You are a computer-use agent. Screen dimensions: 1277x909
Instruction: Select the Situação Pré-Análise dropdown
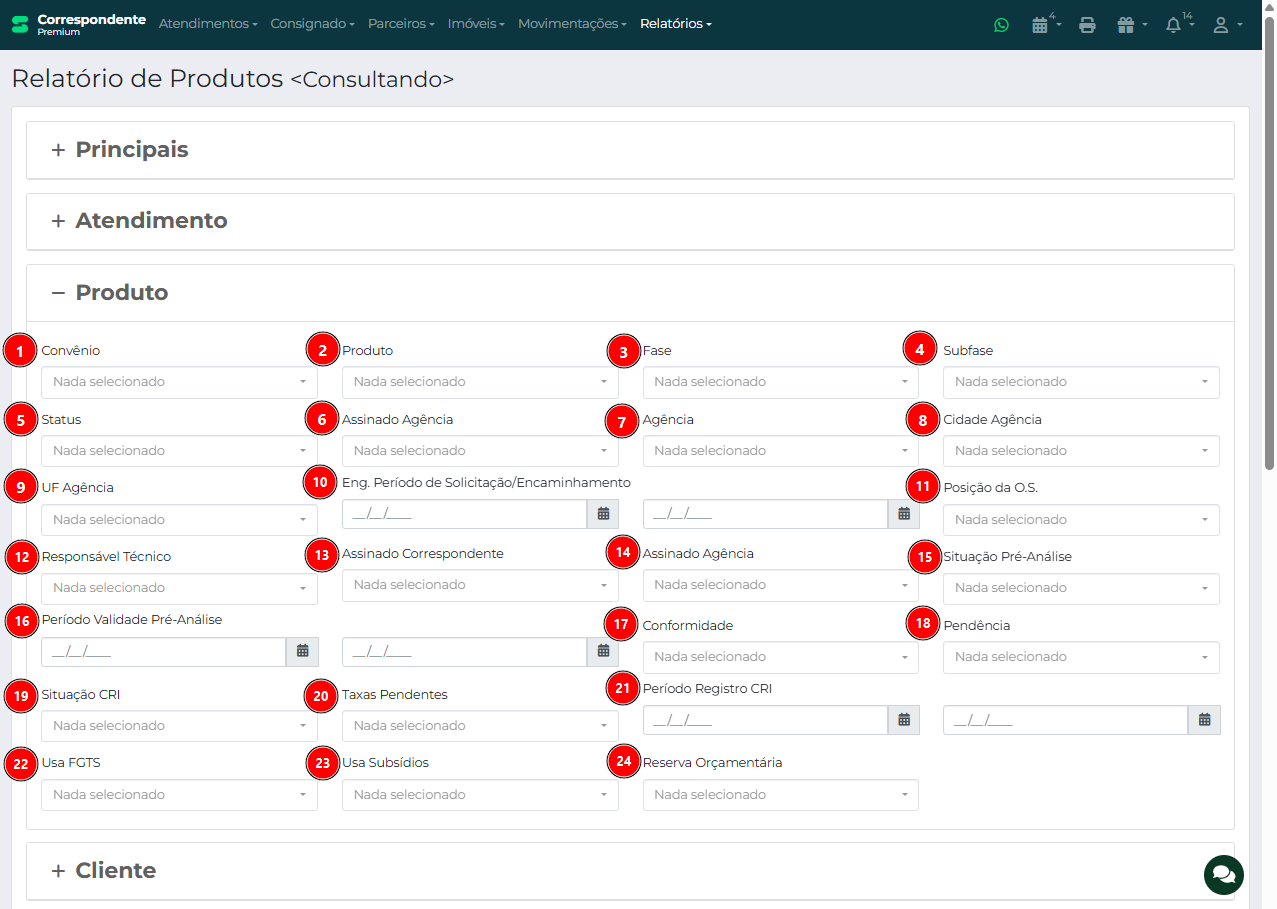tap(1080, 588)
